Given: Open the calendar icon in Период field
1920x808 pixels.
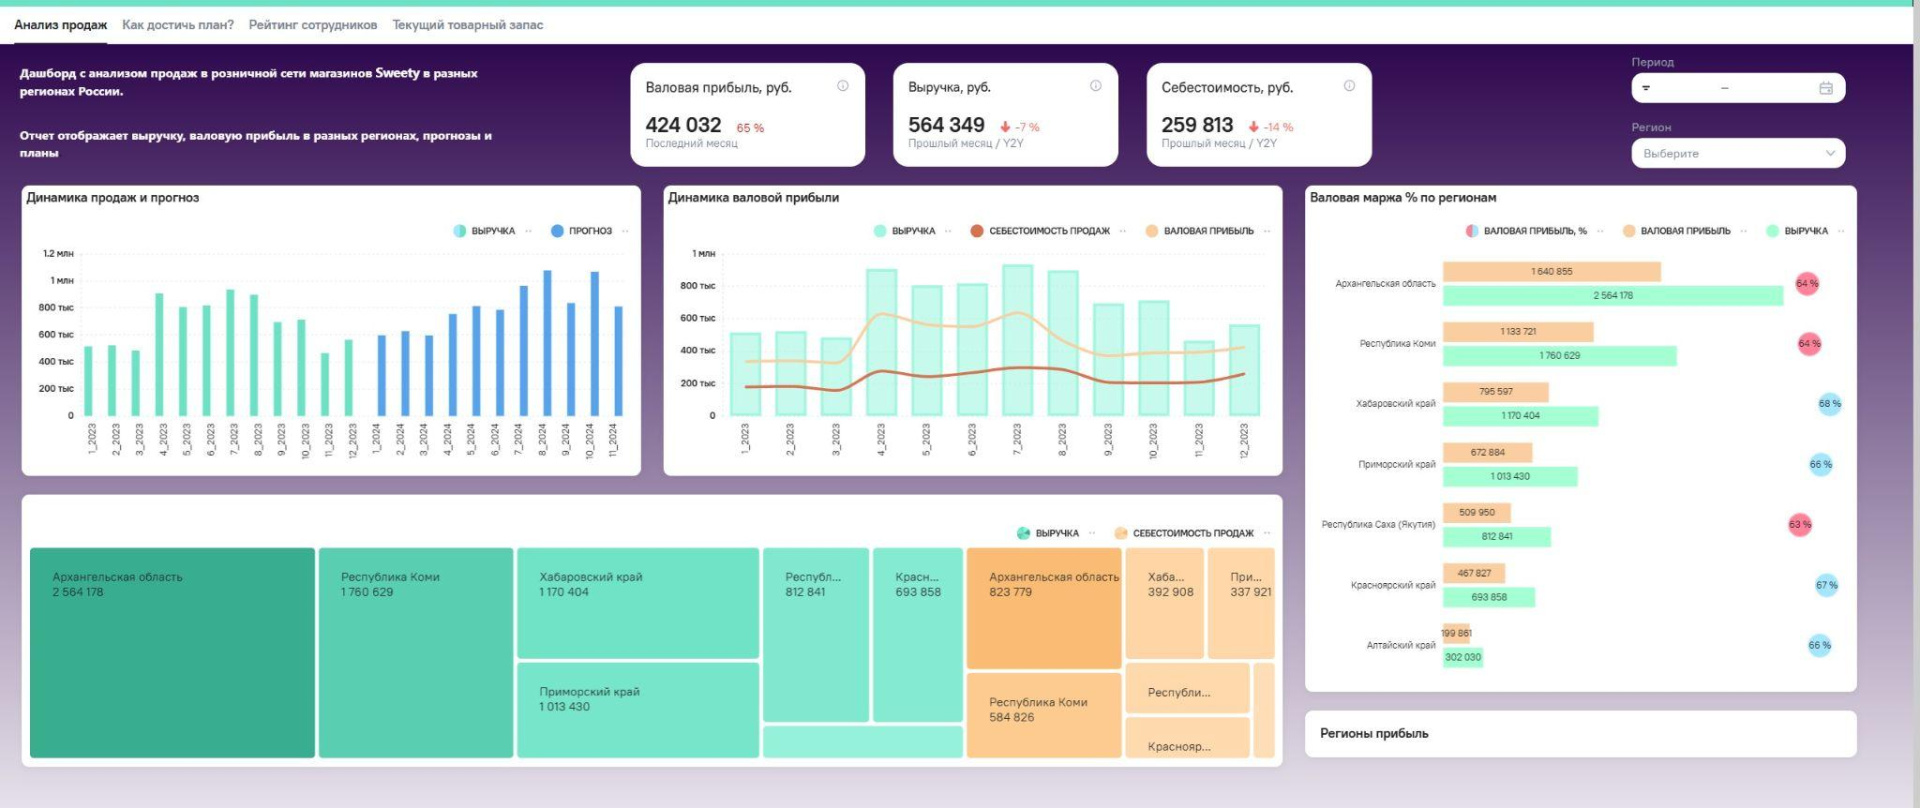Looking at the screenshot, I should 1825,88.
